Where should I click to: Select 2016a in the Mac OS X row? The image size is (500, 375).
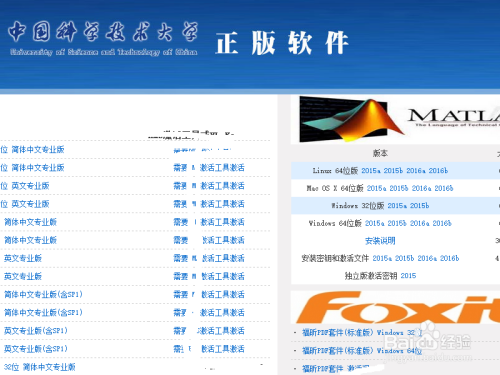421,188
